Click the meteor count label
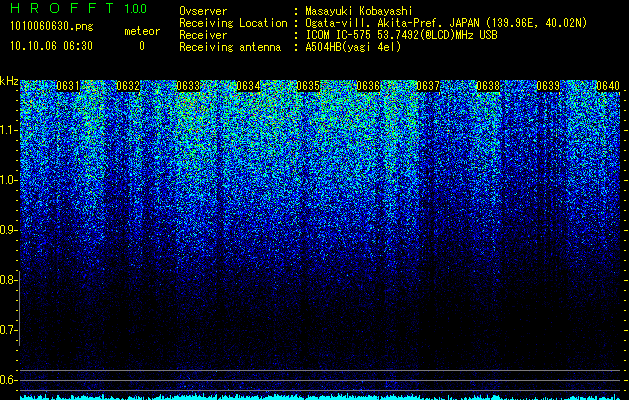The width and height of the screenshot is (629, 400). point(142,31)
